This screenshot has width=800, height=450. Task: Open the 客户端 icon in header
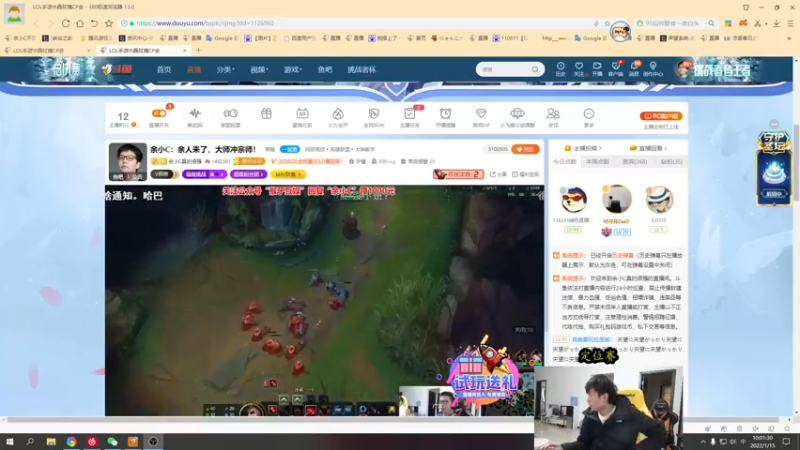point(615,69)
